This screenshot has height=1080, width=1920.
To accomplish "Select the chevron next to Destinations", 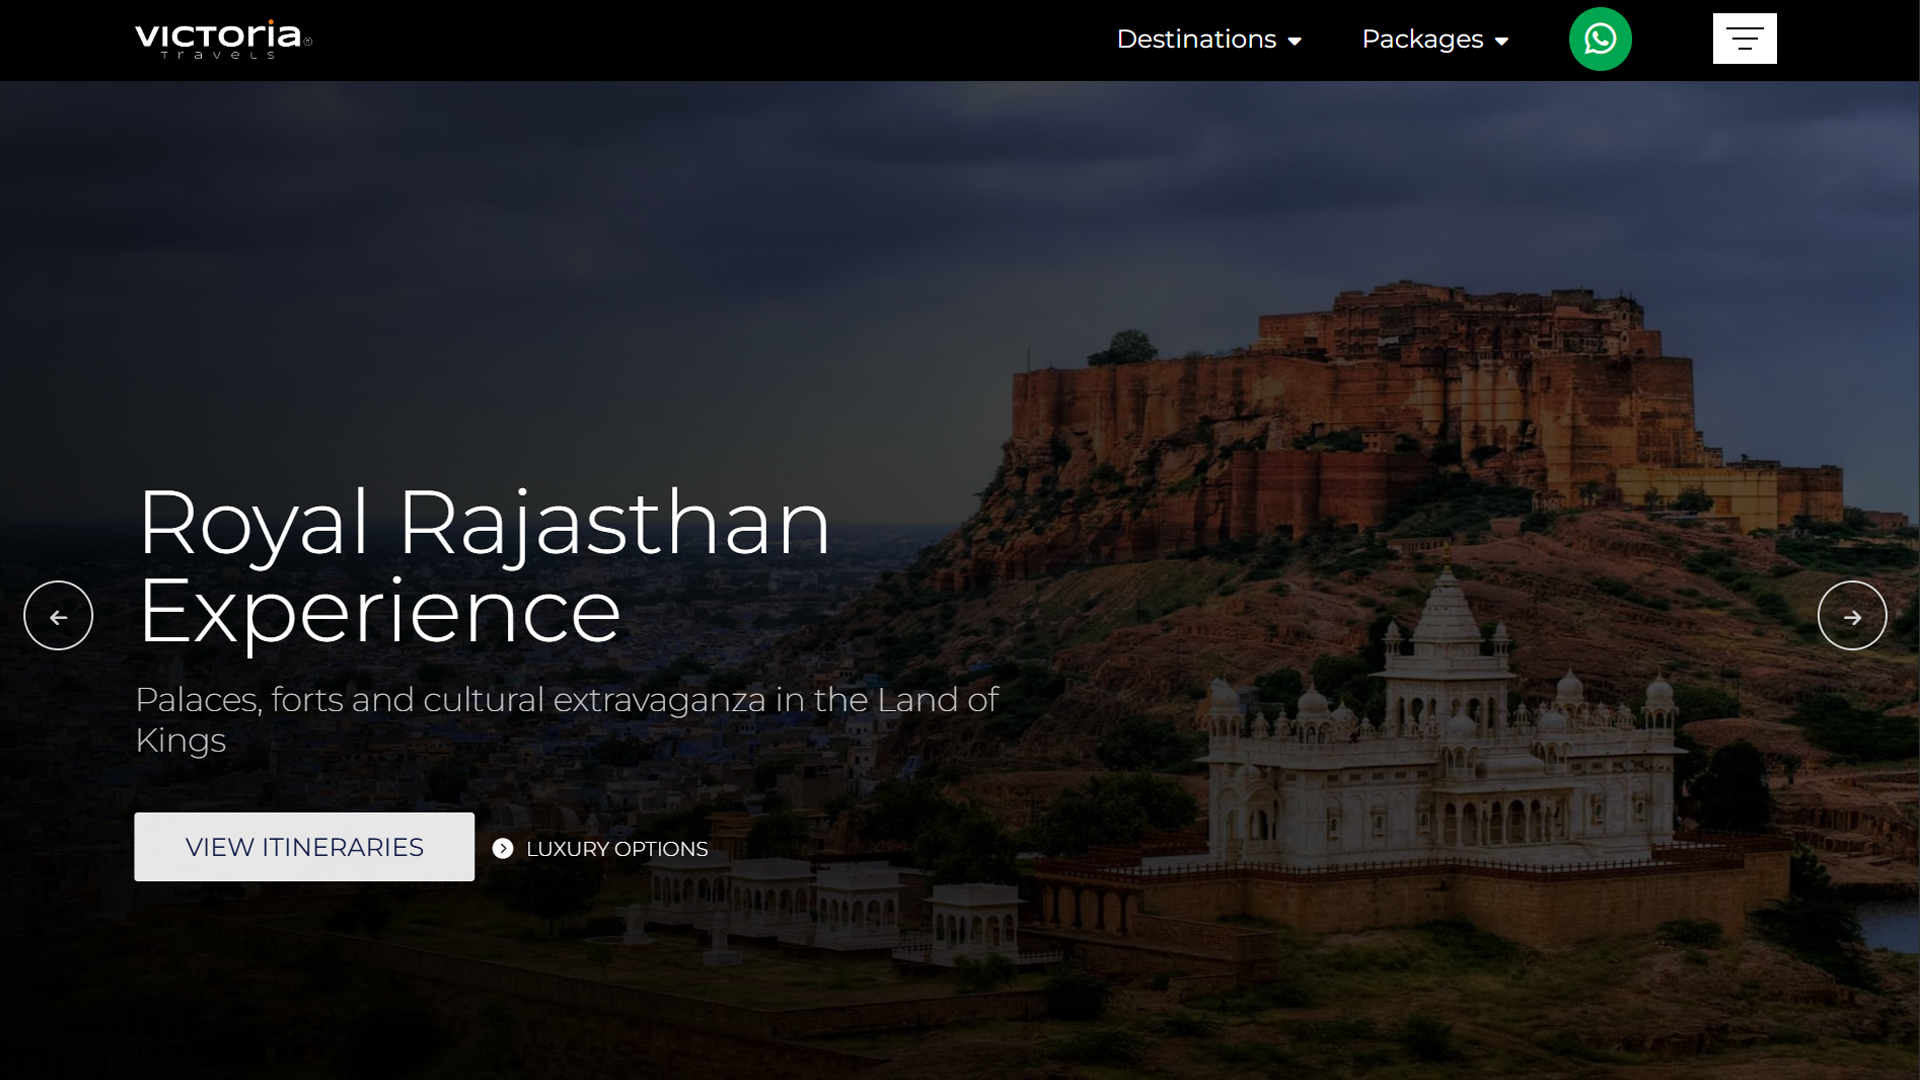I will tap(1295, 41).
